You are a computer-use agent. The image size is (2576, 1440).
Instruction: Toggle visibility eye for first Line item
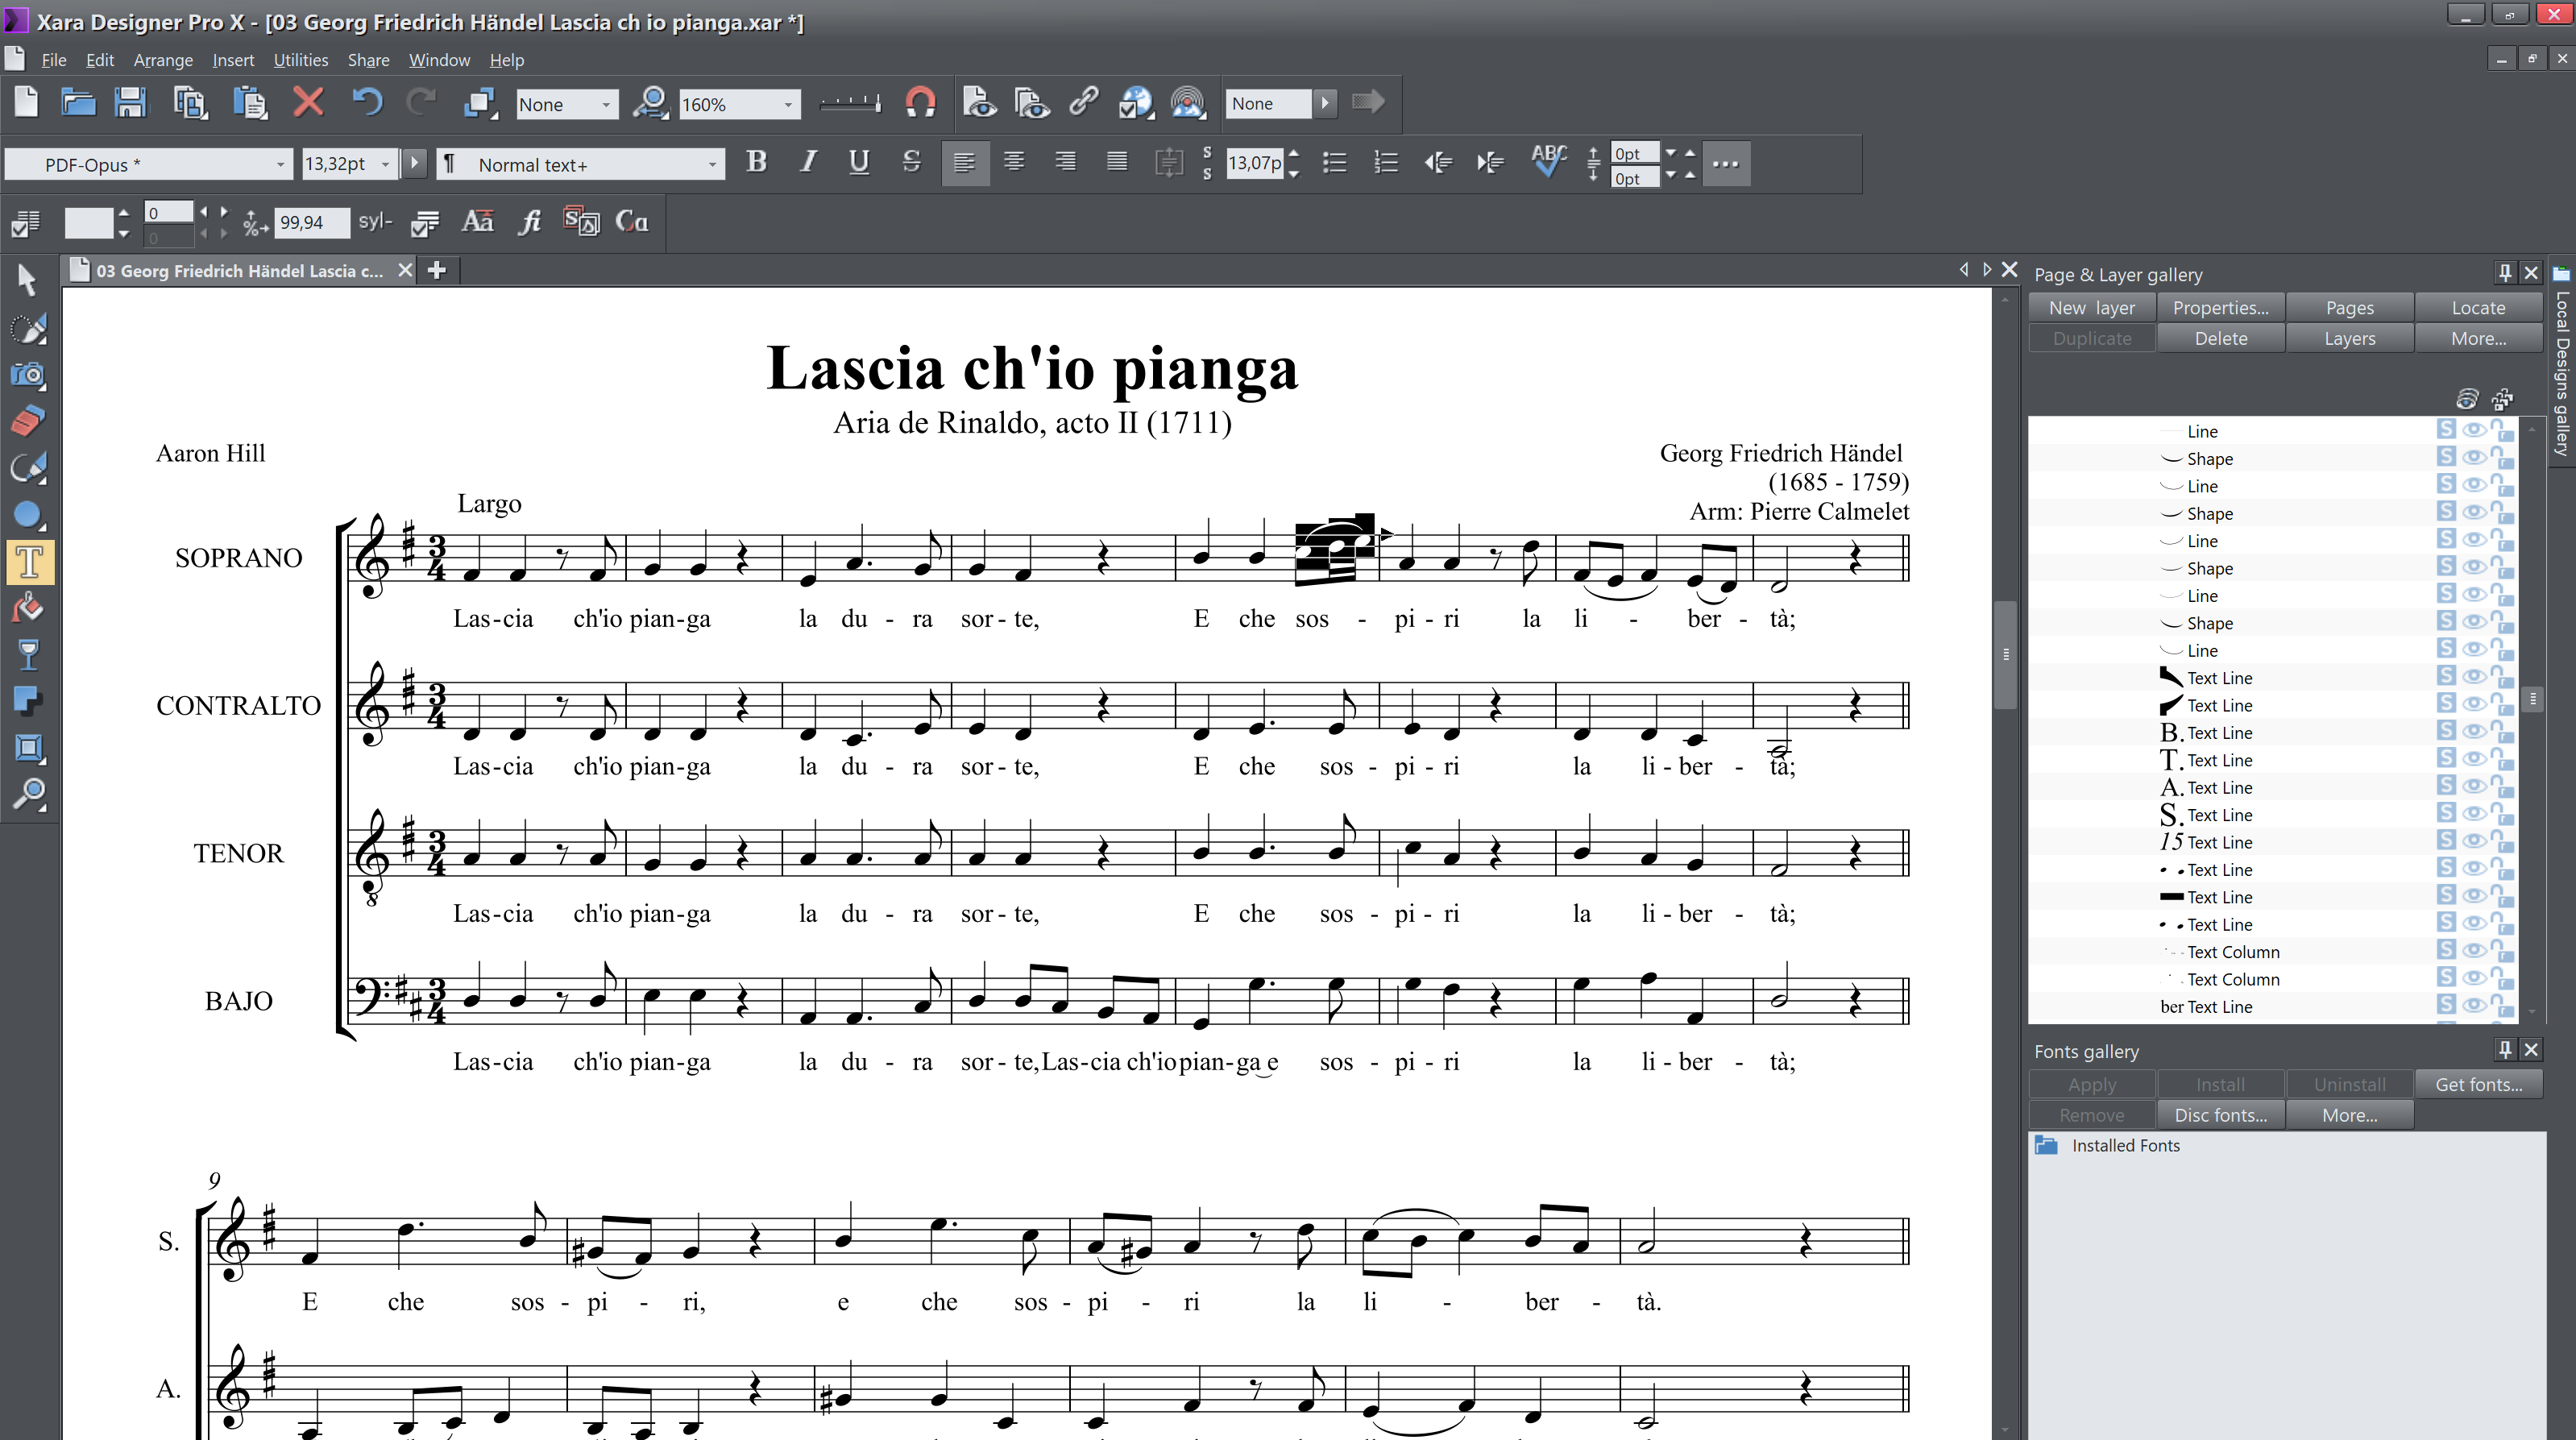[x=2473, y=430]
